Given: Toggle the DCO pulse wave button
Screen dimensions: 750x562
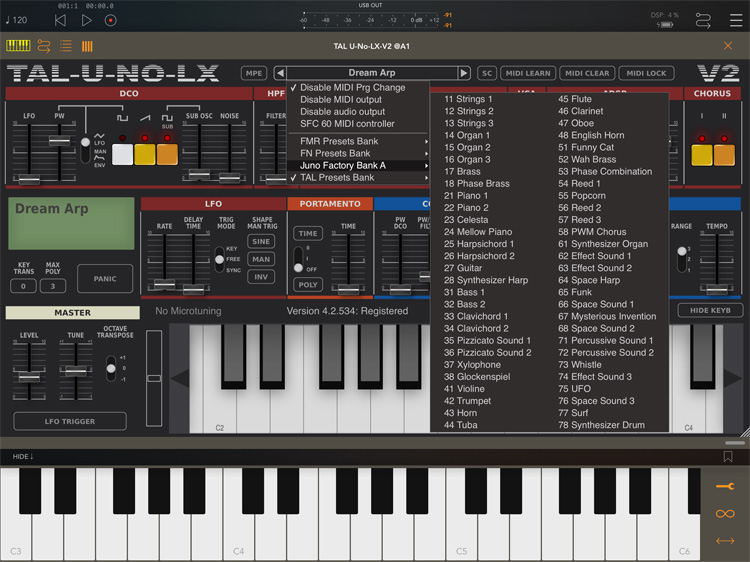Looking at the screenshot, I should (x=122, y=154).
